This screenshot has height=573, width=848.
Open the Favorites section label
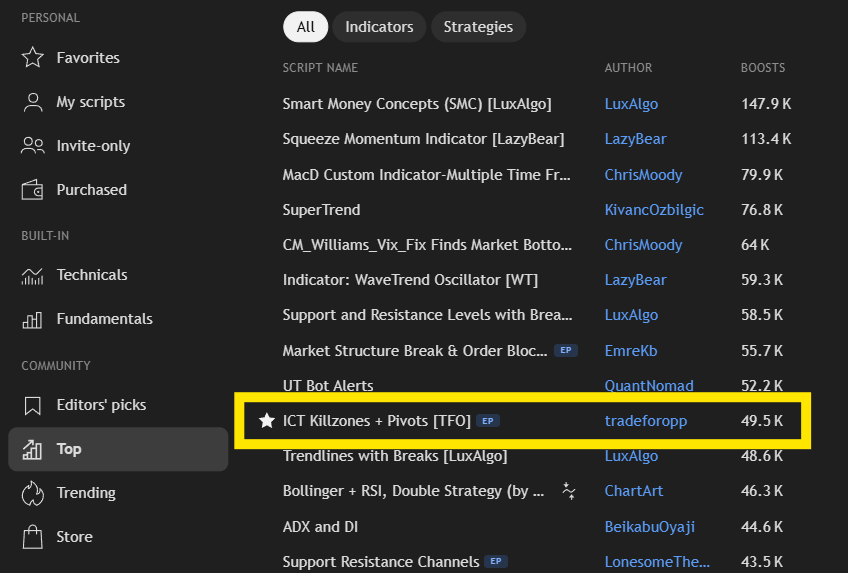(x=88, y=58)
